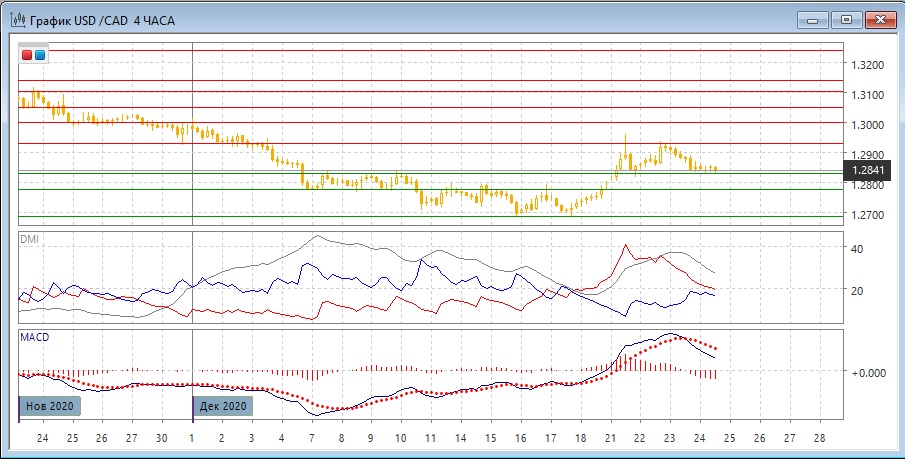This screenshot has width=905, height=459.
Task: Click date 7 on the time axis
Action: (x=312, y=438)
